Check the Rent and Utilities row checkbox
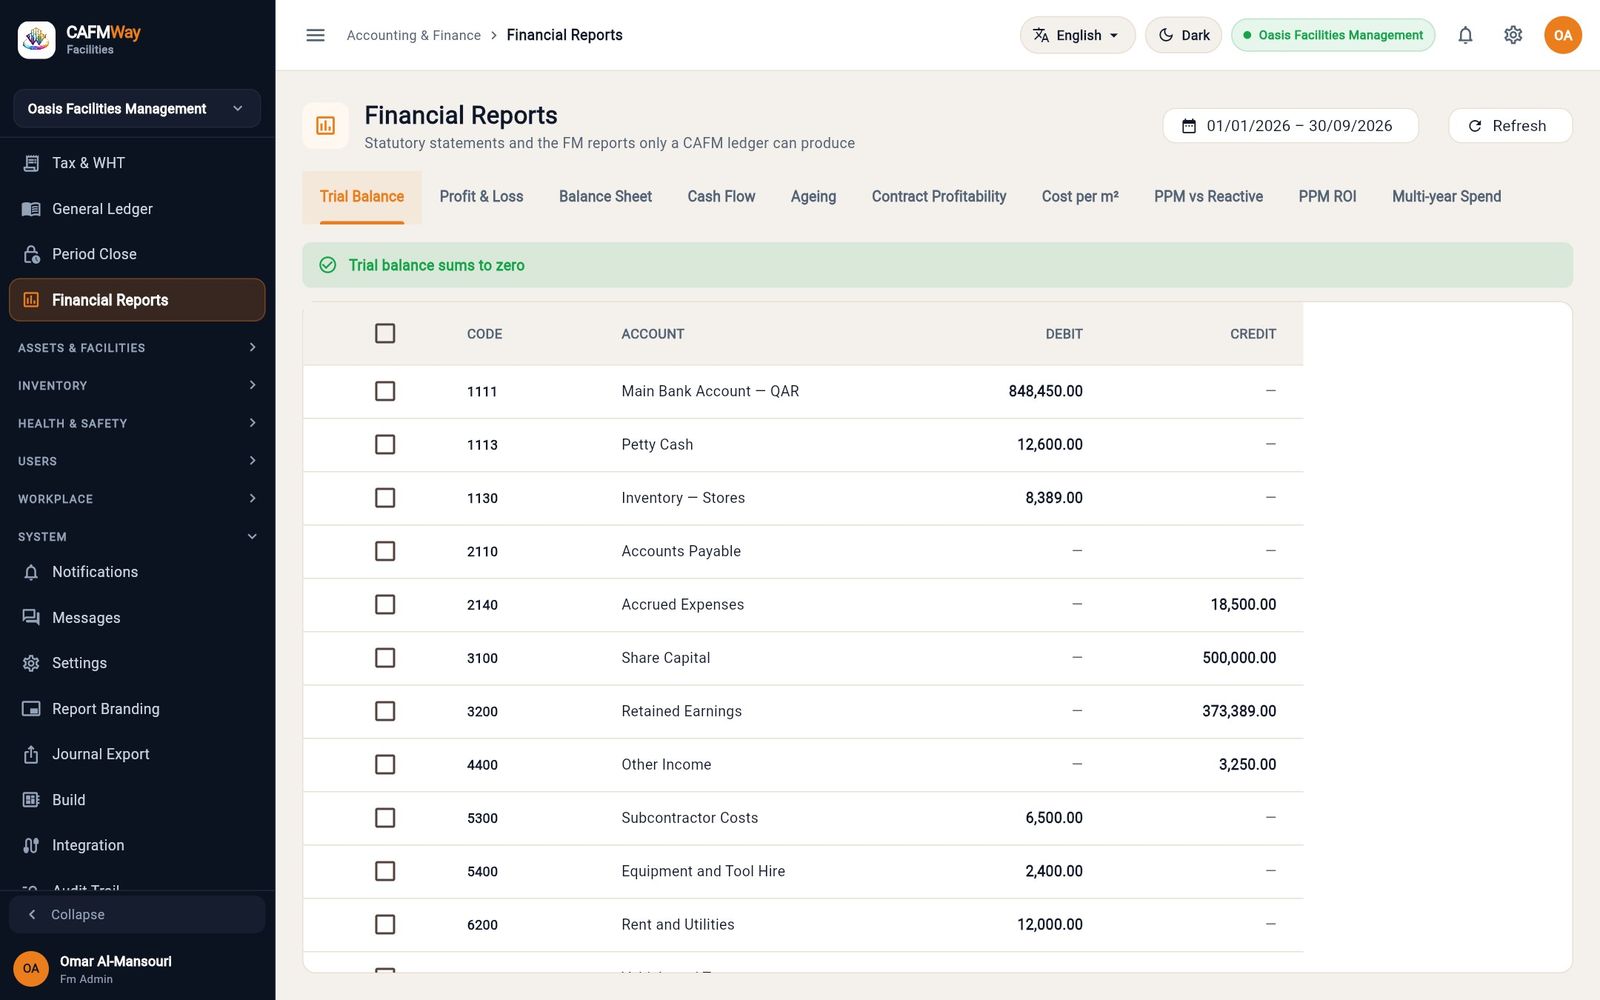 point(385,924)
